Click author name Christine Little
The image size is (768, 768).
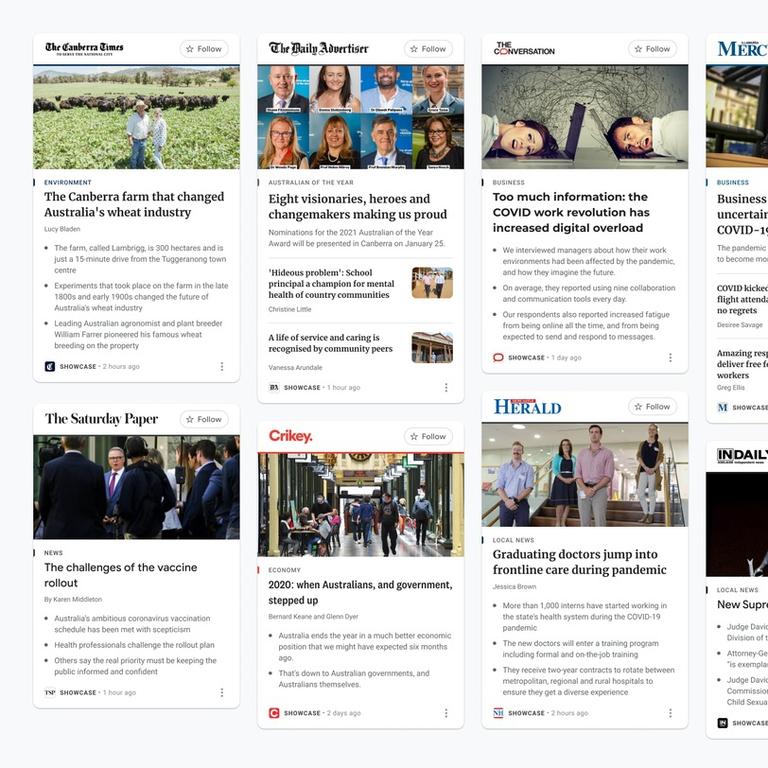[290, 309]
